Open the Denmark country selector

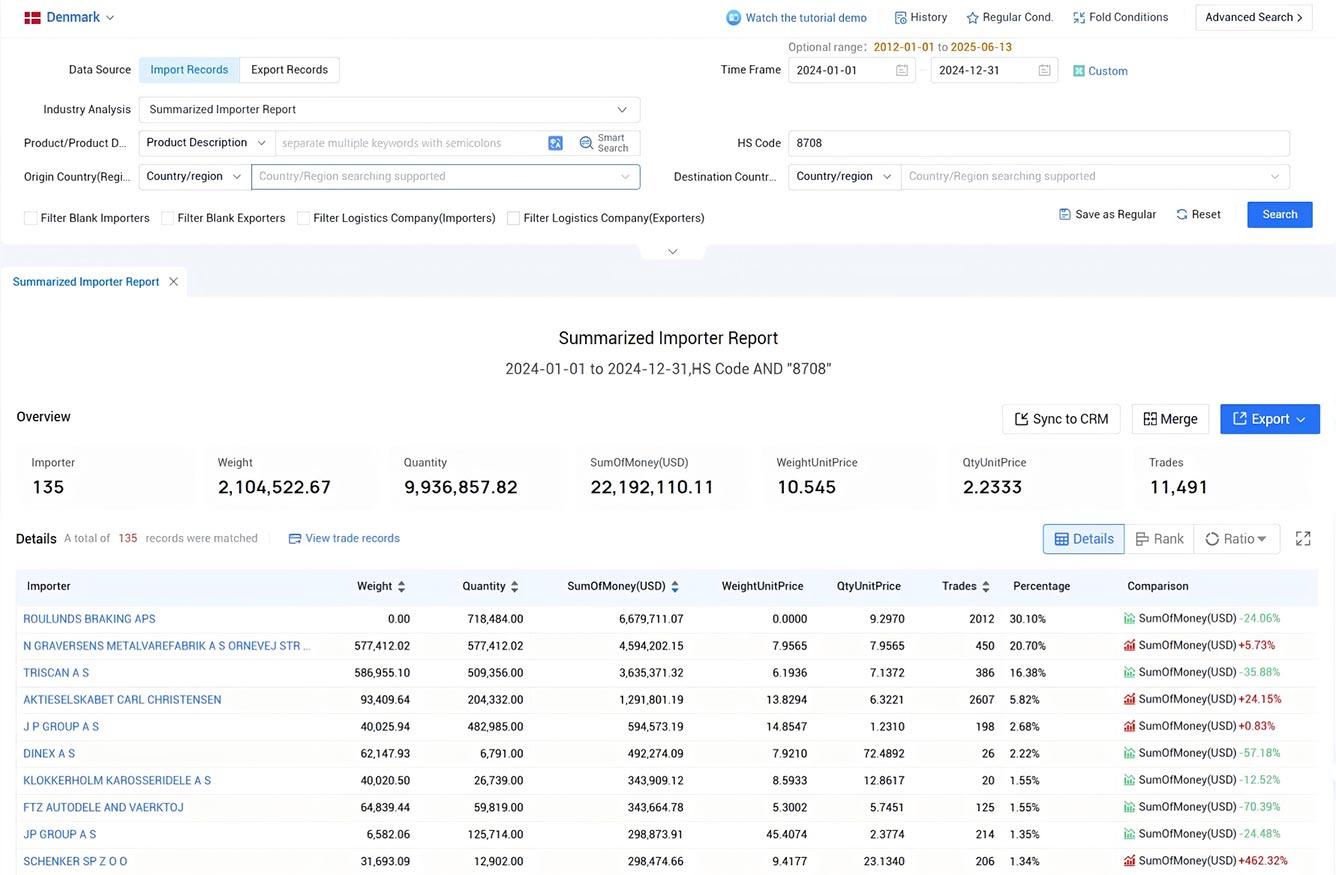click(70, 17)
